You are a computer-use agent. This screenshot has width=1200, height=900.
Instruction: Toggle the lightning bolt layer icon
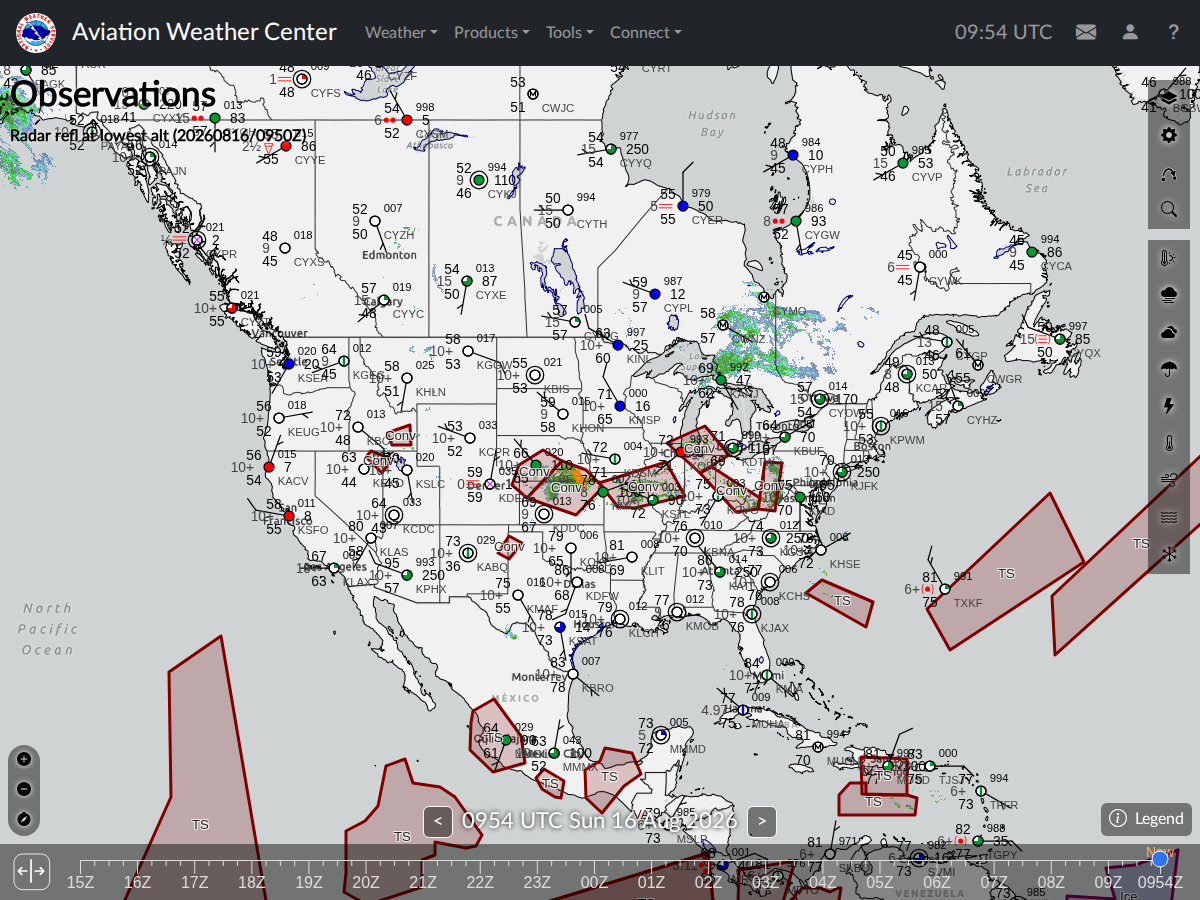pyautogui.click(x=1168, y=406)
